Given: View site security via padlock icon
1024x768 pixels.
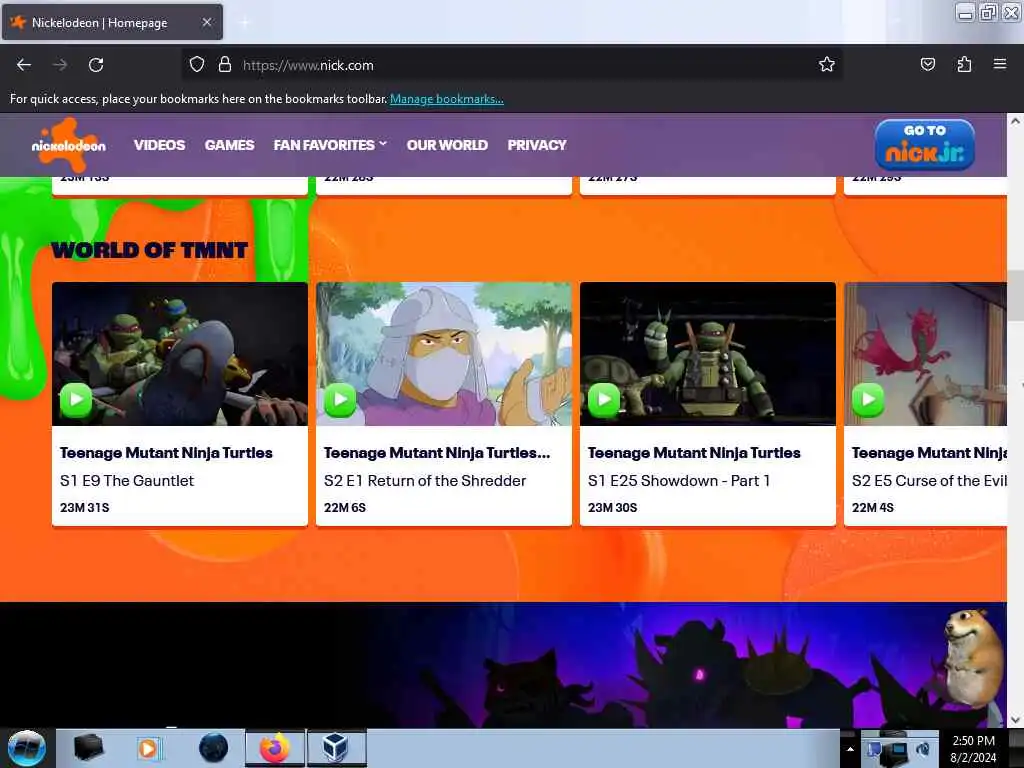Looking at the screenshot, I should (x=225, y=65).
